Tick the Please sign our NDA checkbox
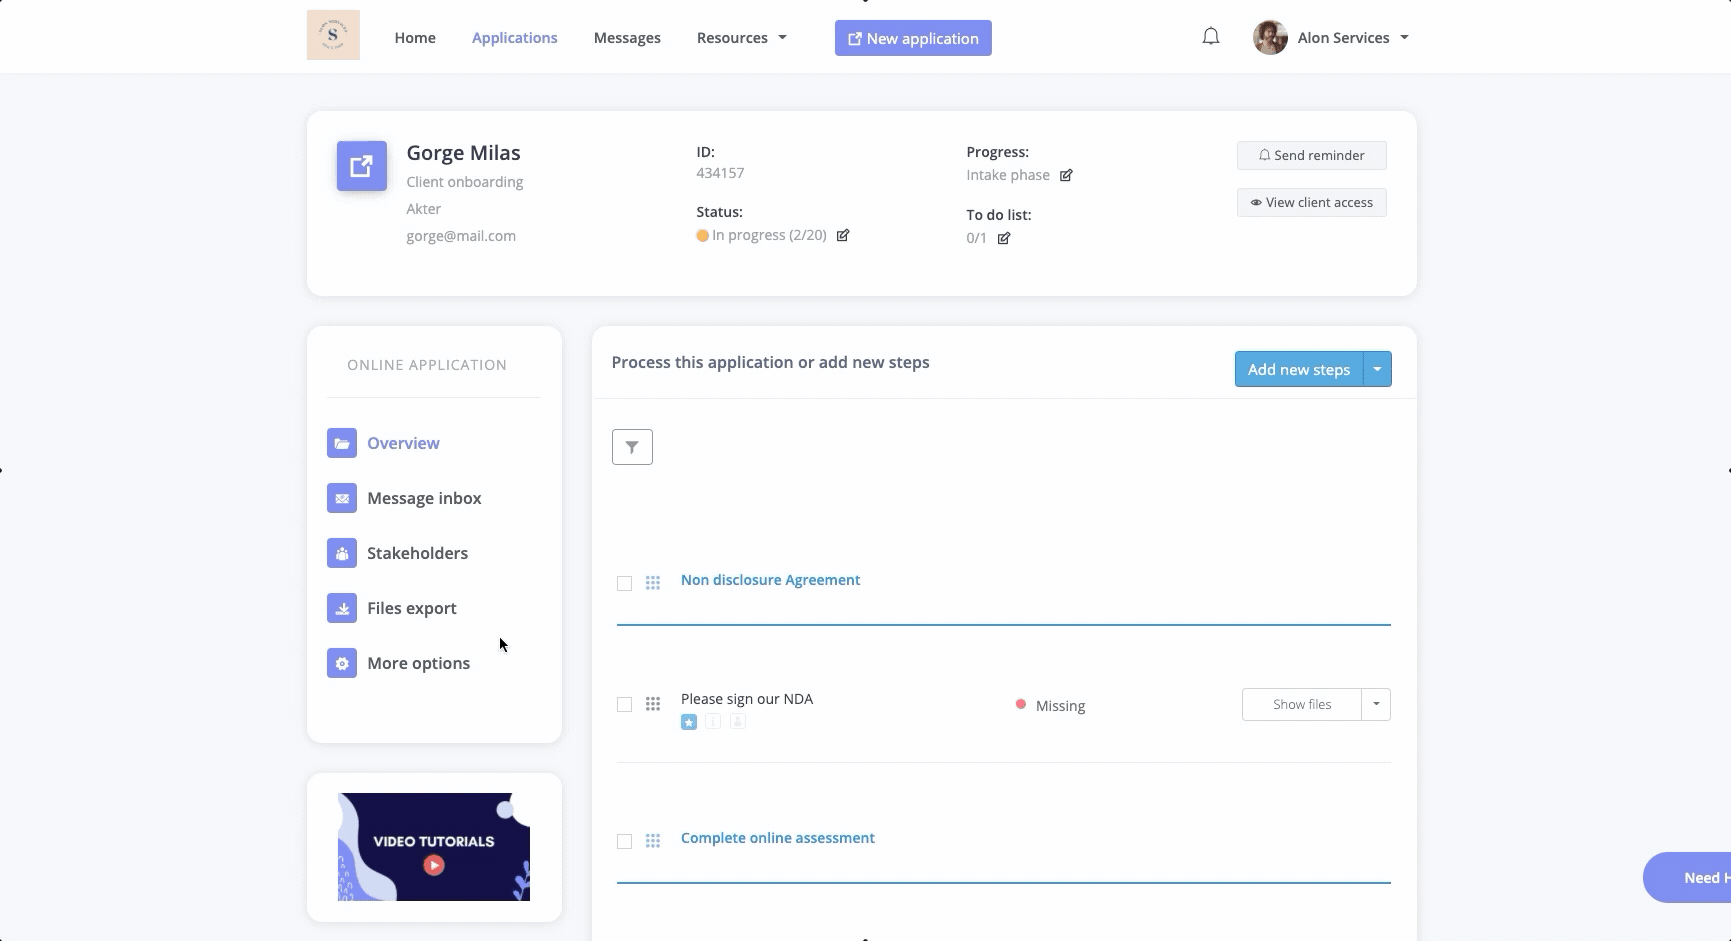 pyautogui.click(x=624, y=705)
